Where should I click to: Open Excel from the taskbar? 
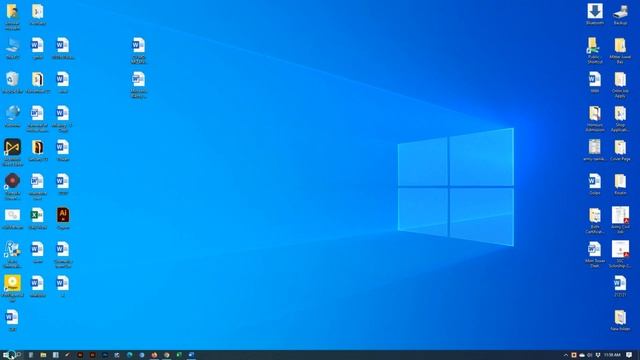(179, 355)
